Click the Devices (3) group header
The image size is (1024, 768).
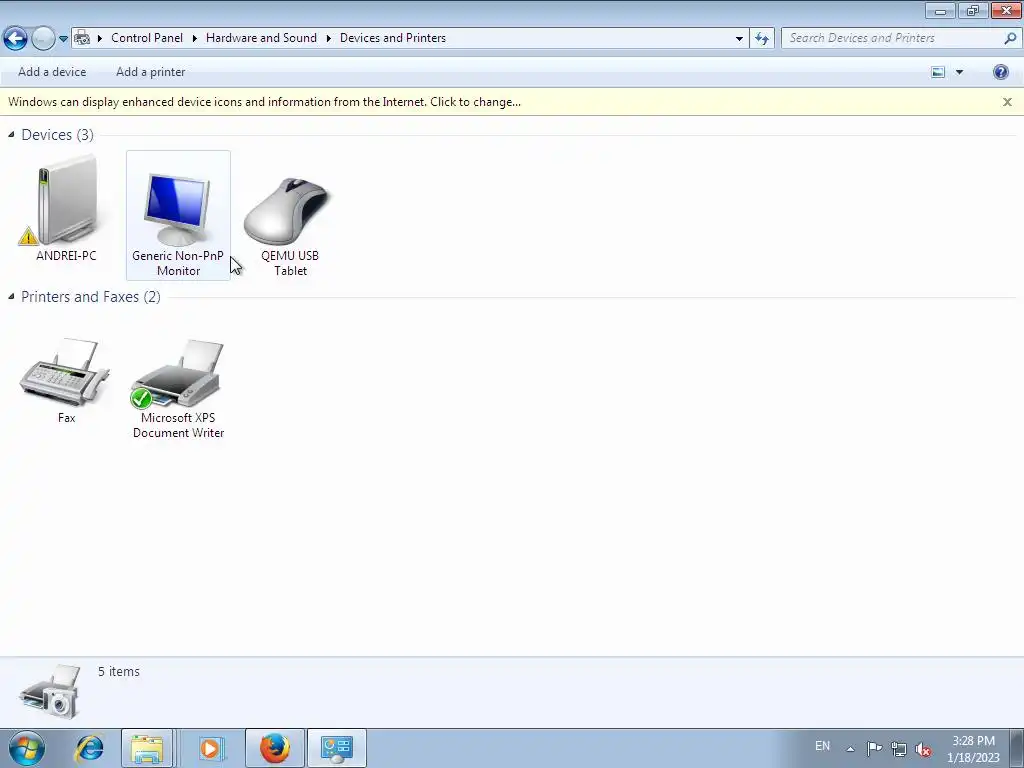[57, 135]
